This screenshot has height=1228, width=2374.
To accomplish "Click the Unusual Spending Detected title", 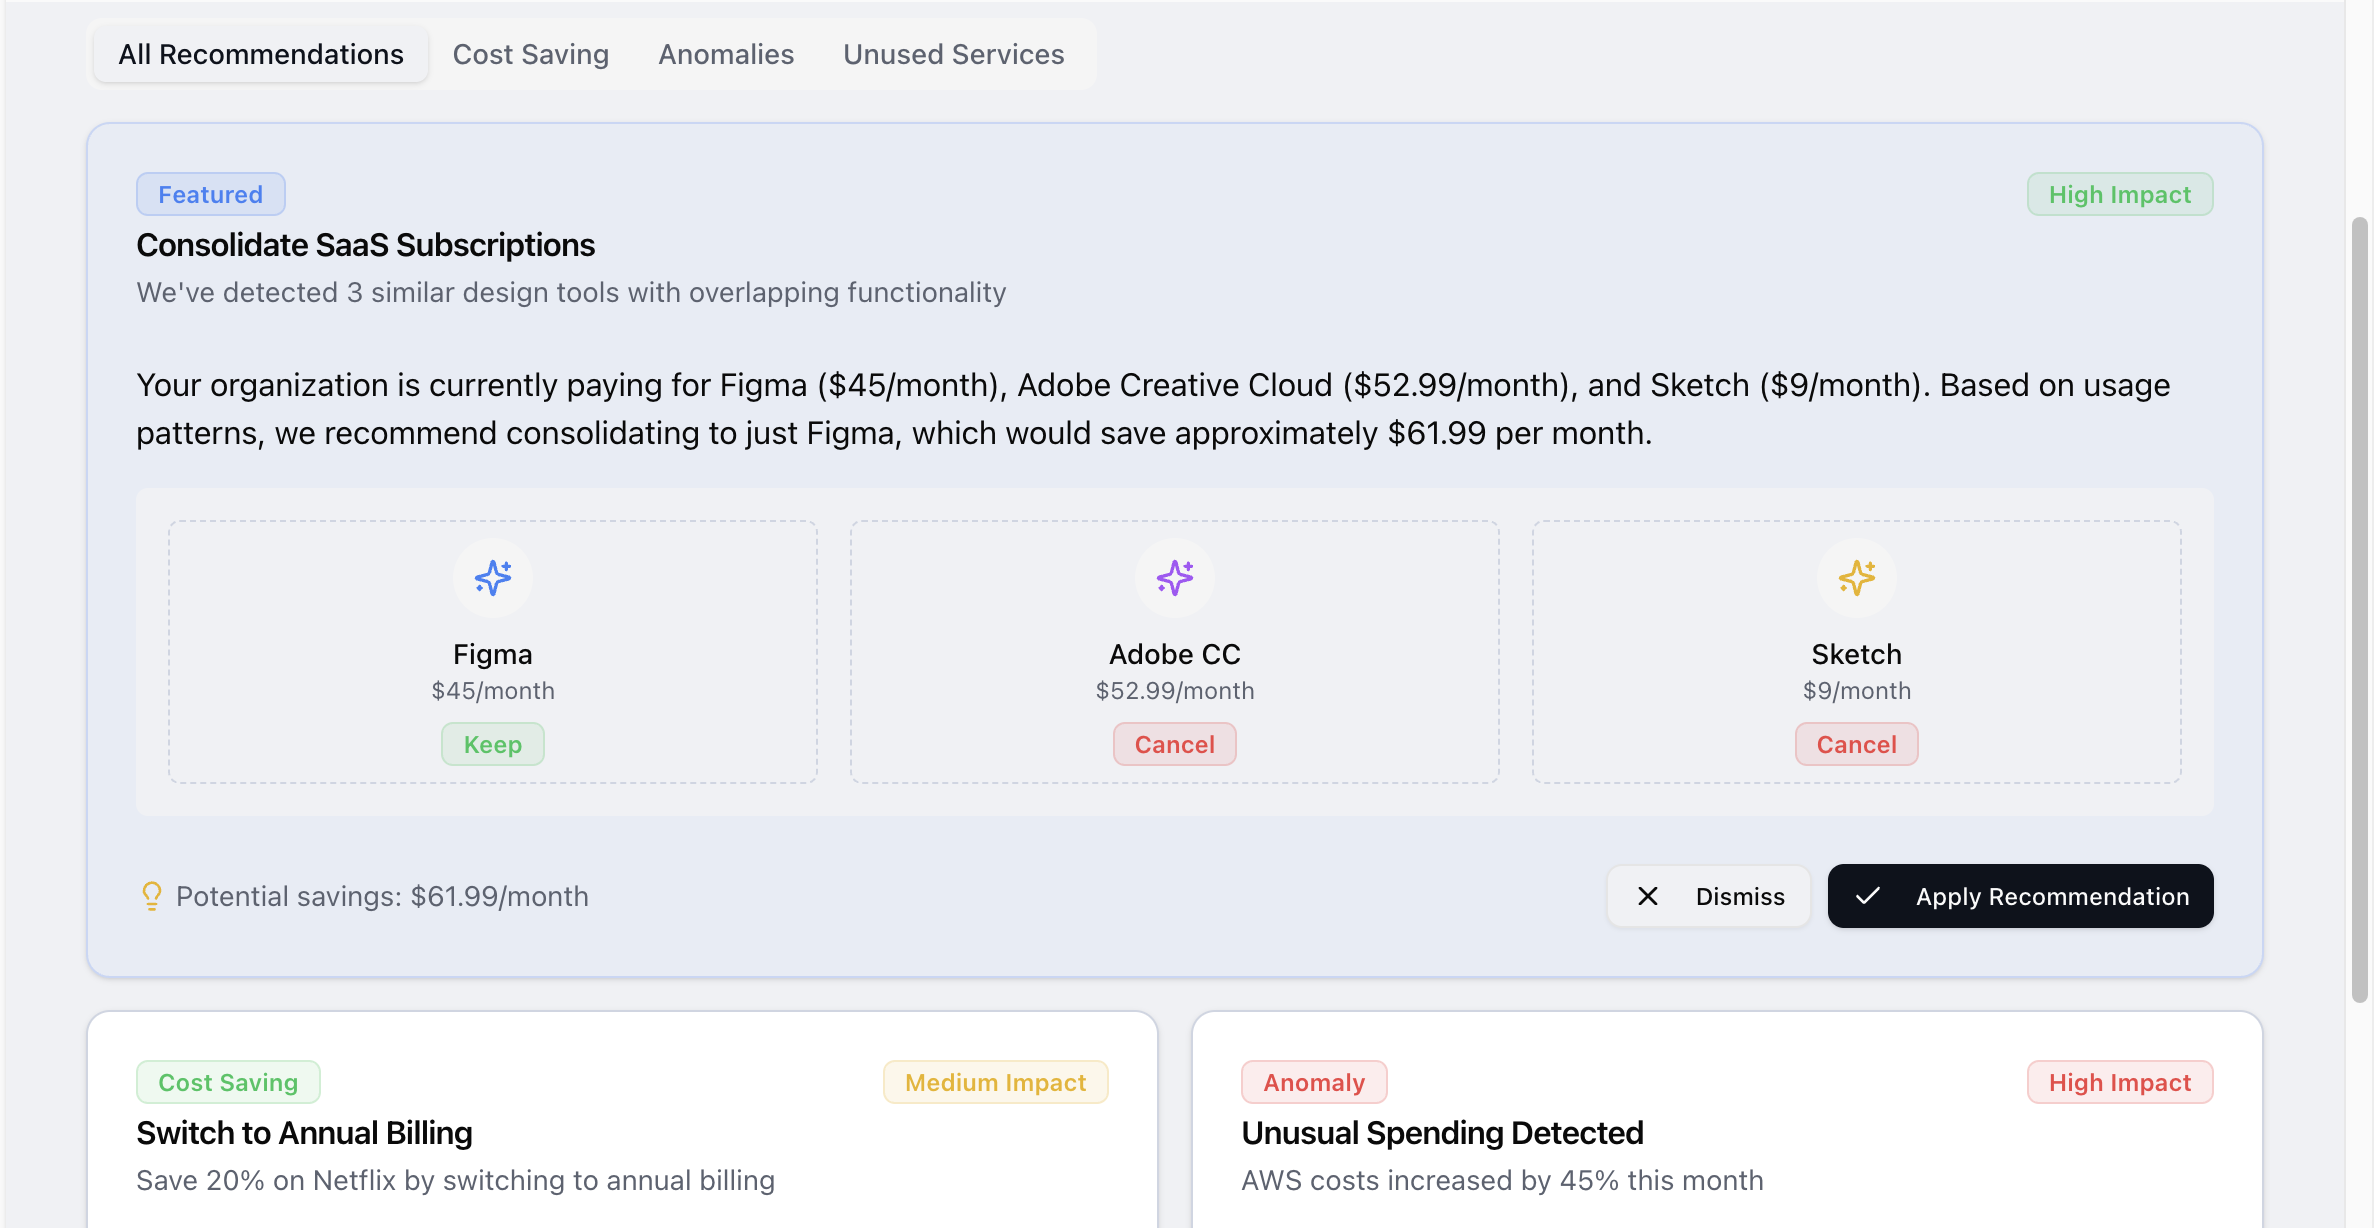I will pos(1443,1133).
